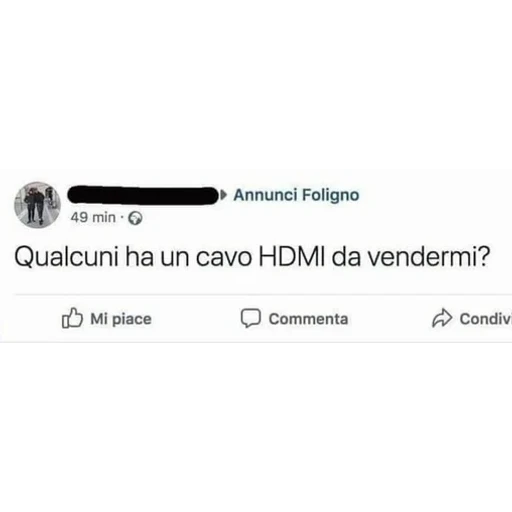
Task: Click the curved share arrow icon
Action: pos(442,318)
